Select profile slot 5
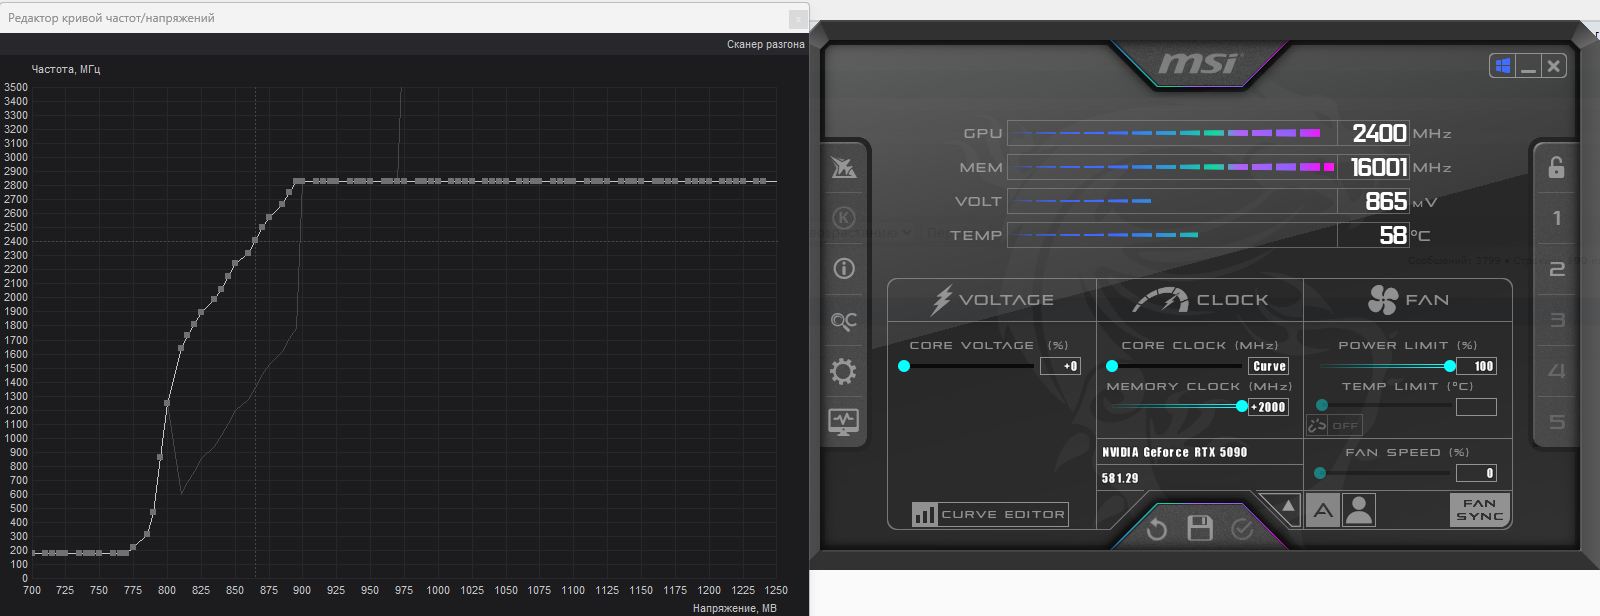Viewport: 1600px width, 616px height. click(x=1556, y=422)
